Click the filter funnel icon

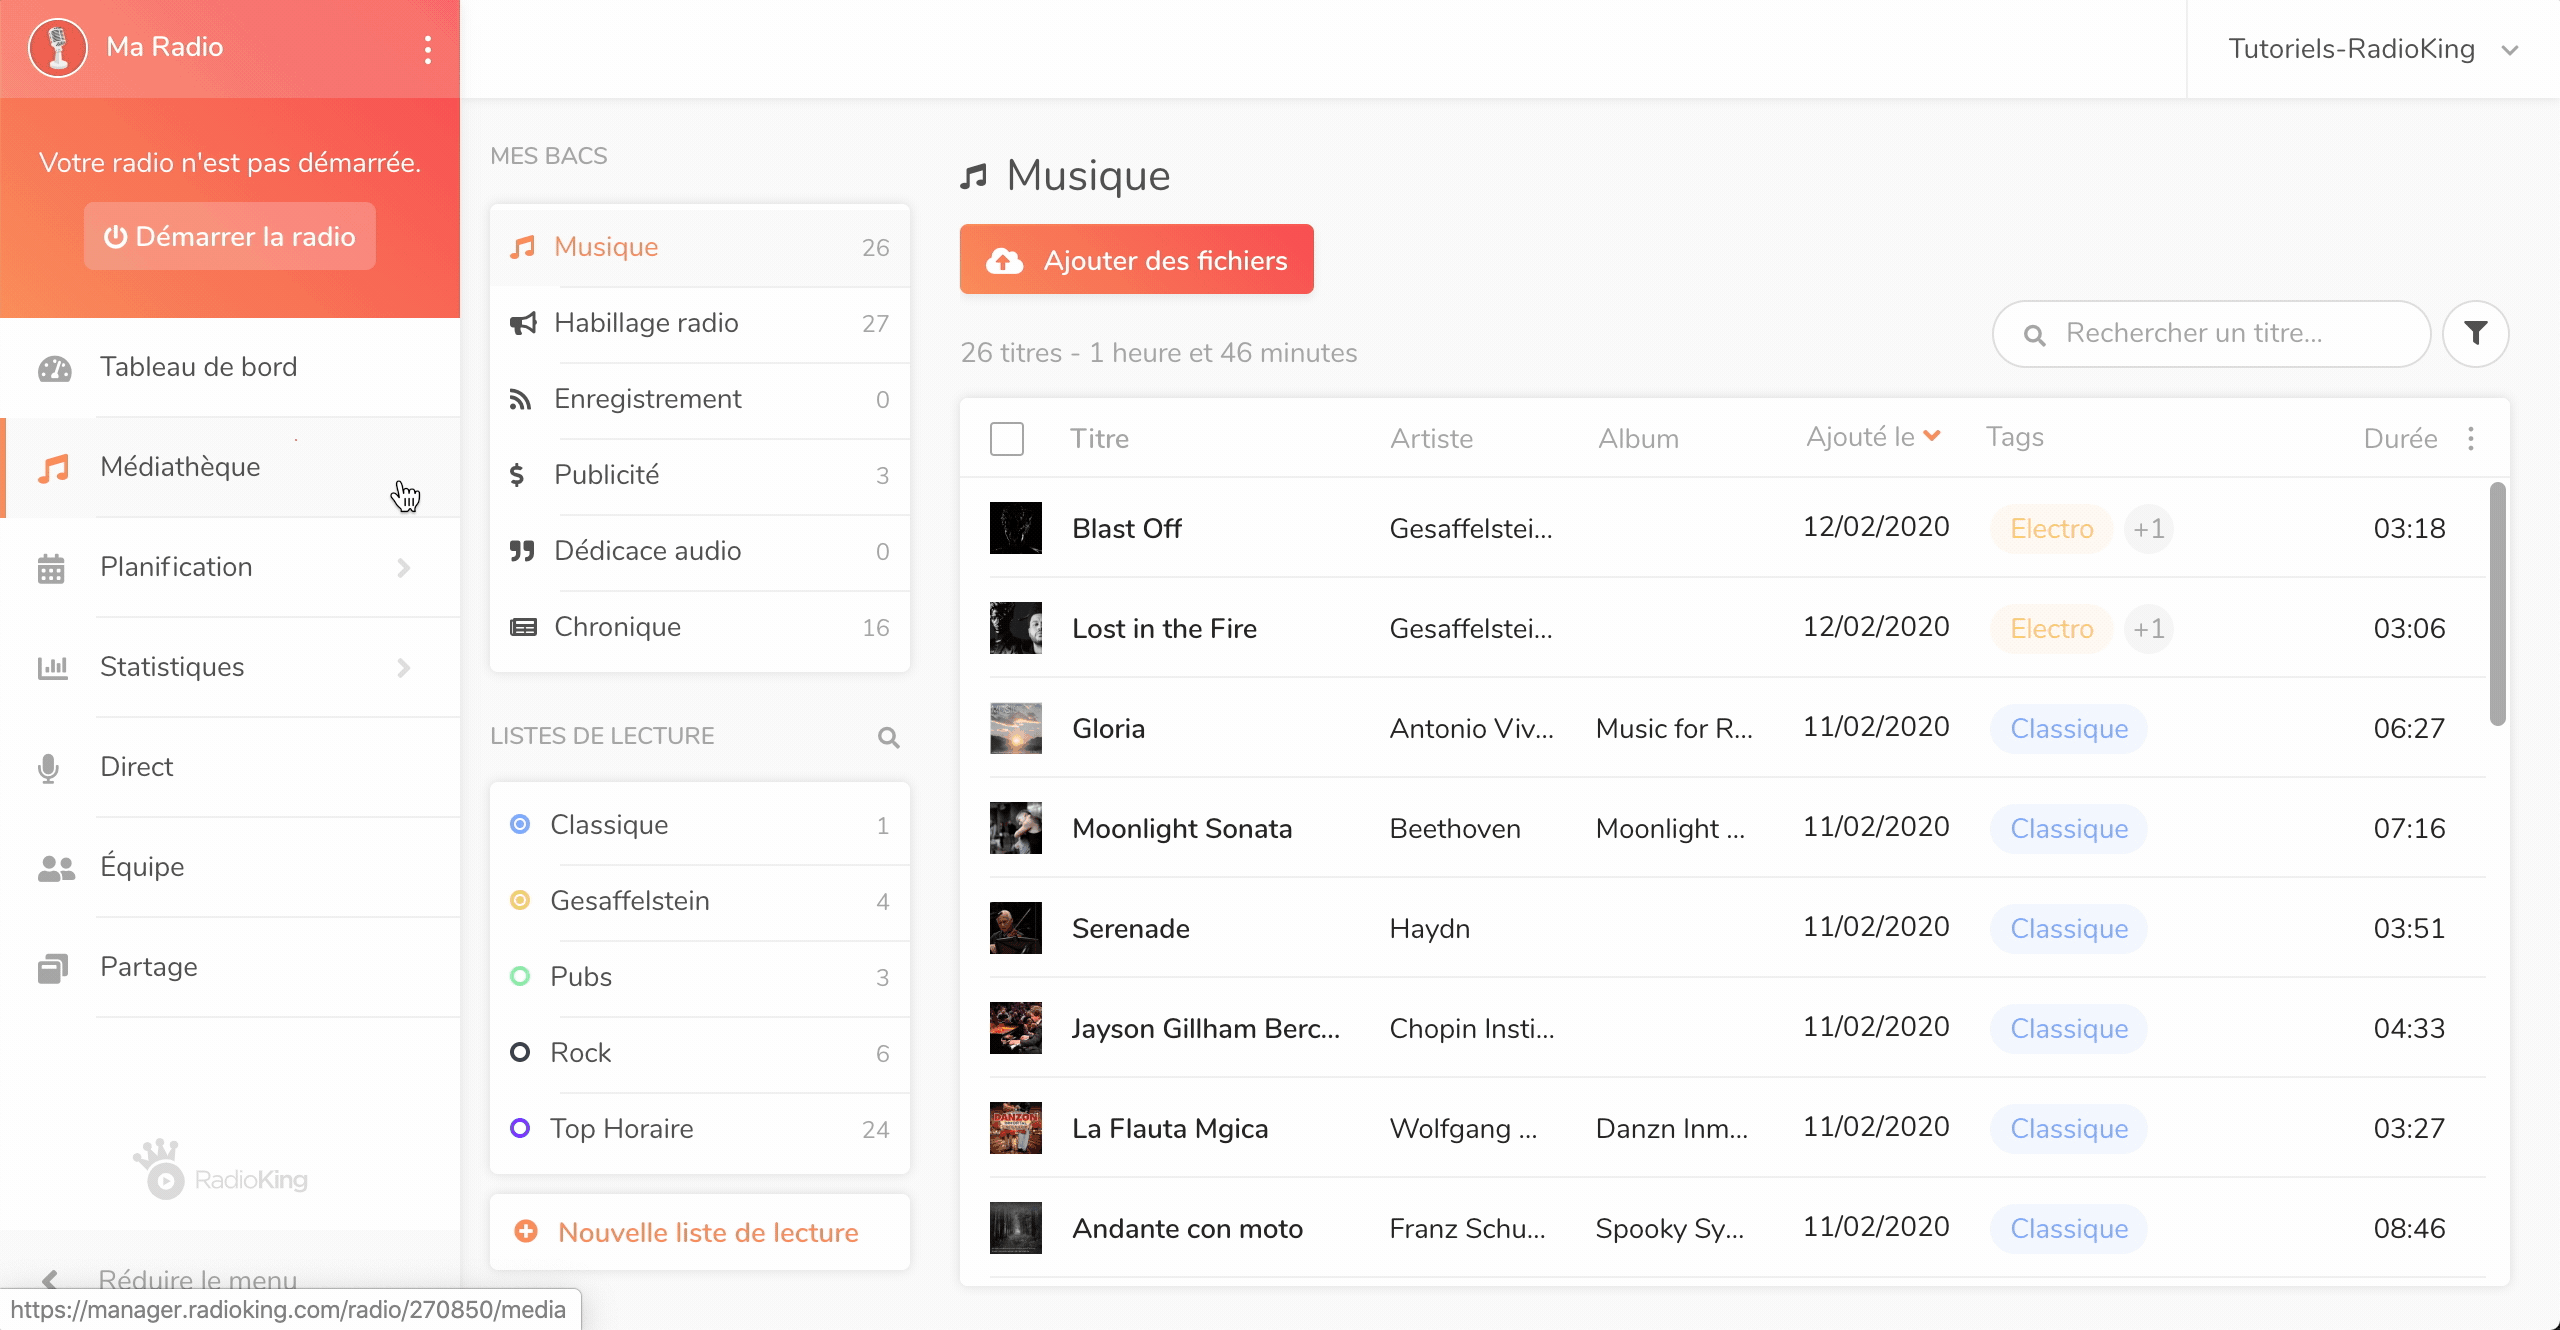(x=2475, y=333)
